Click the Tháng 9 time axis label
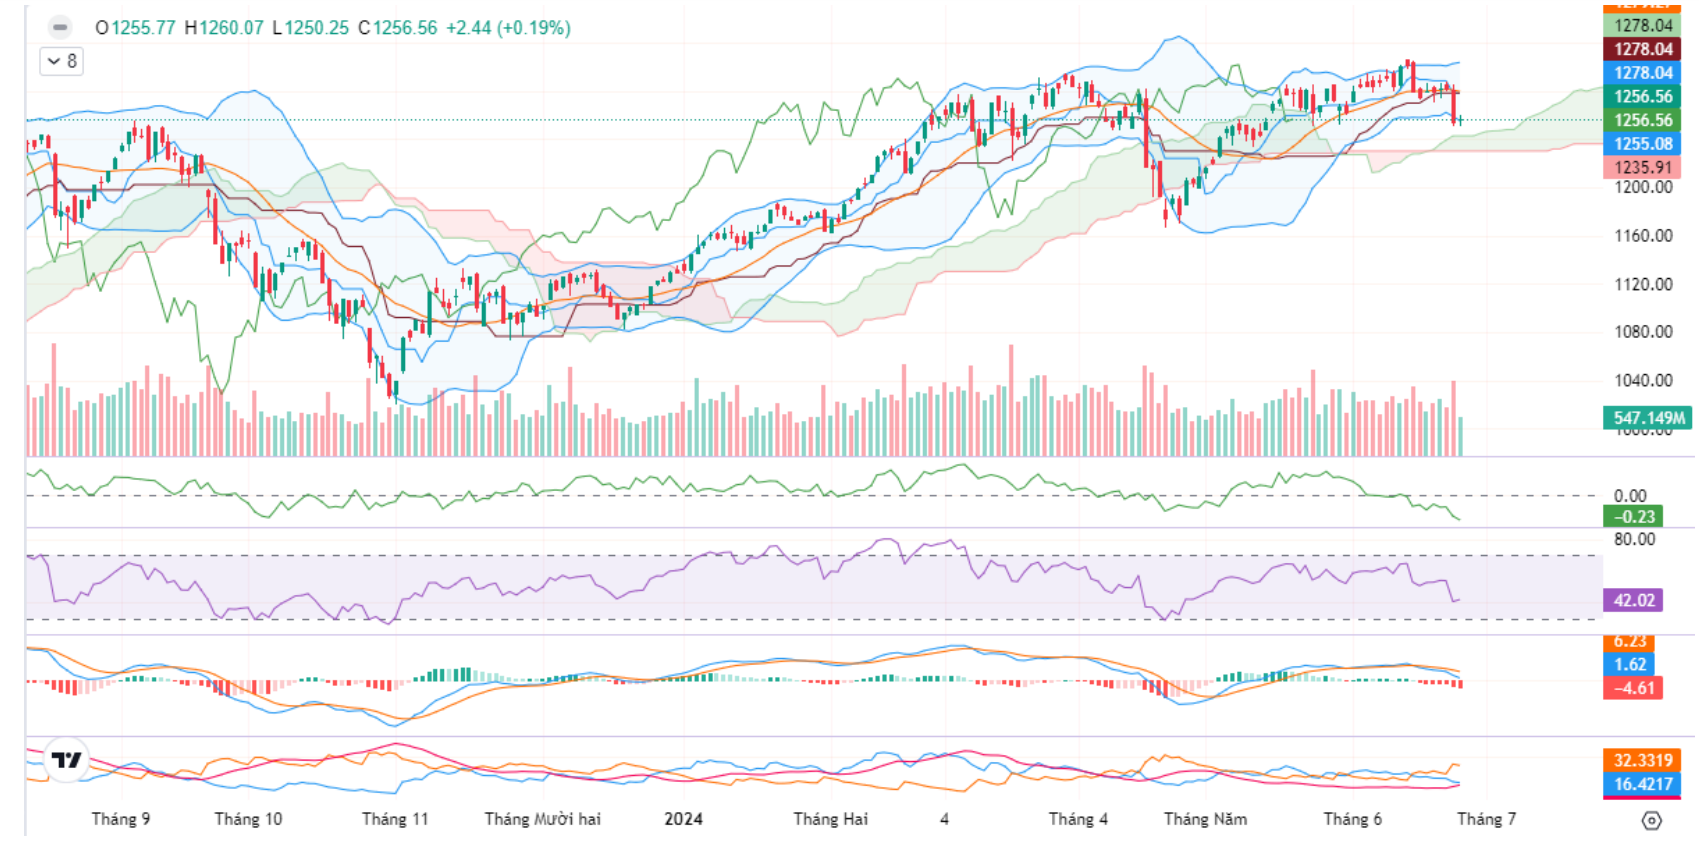Viewport: 1699px width, 847px height. pos(121,819)
